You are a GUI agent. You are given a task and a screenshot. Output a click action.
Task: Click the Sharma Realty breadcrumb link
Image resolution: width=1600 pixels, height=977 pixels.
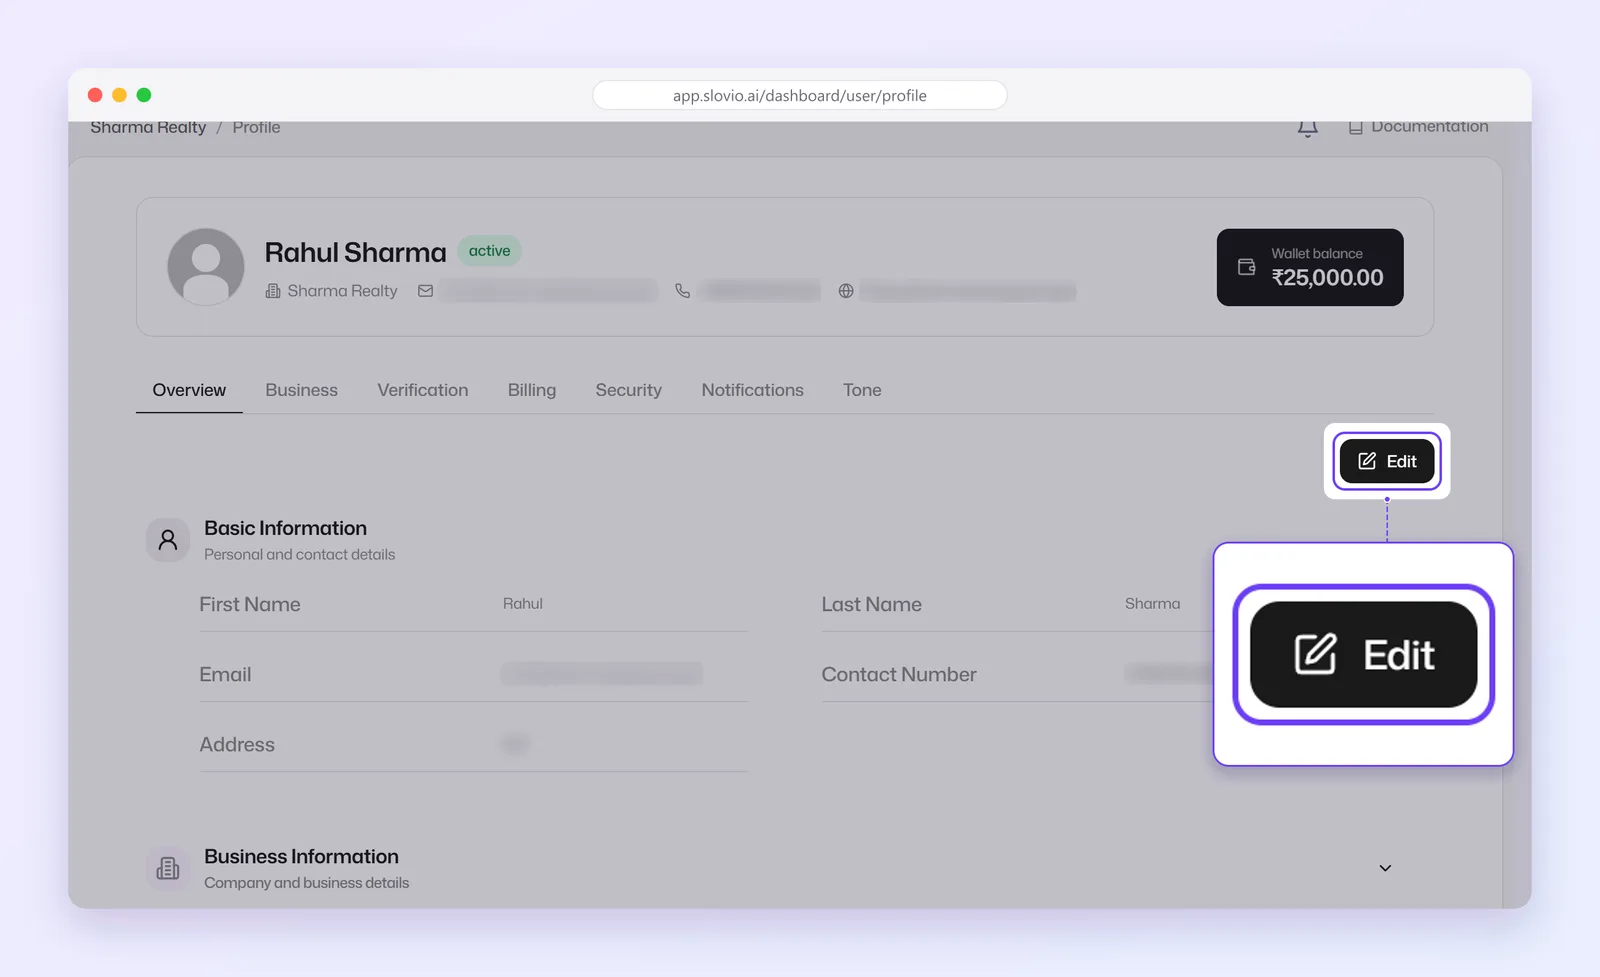(148, 128)
